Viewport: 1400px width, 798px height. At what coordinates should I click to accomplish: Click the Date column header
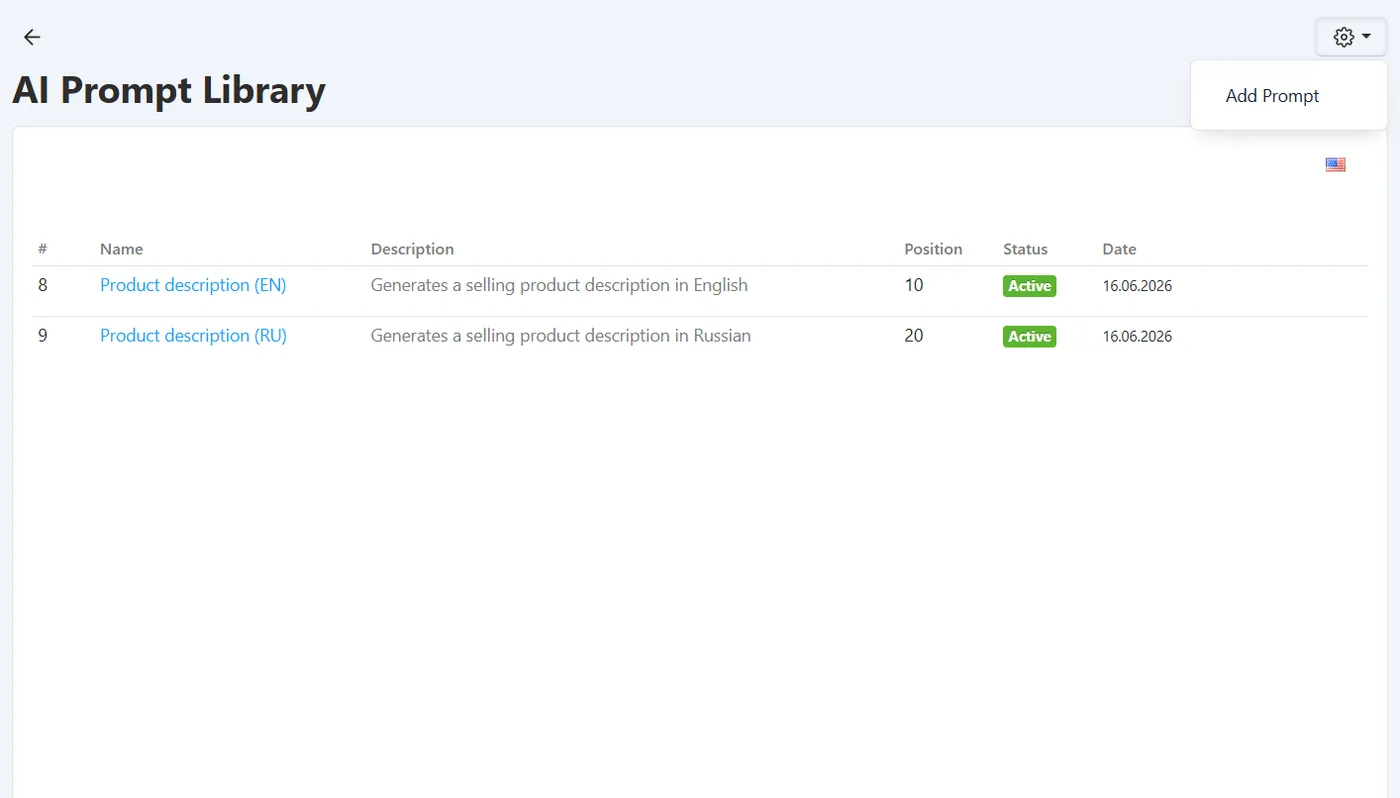point(1119,249)
